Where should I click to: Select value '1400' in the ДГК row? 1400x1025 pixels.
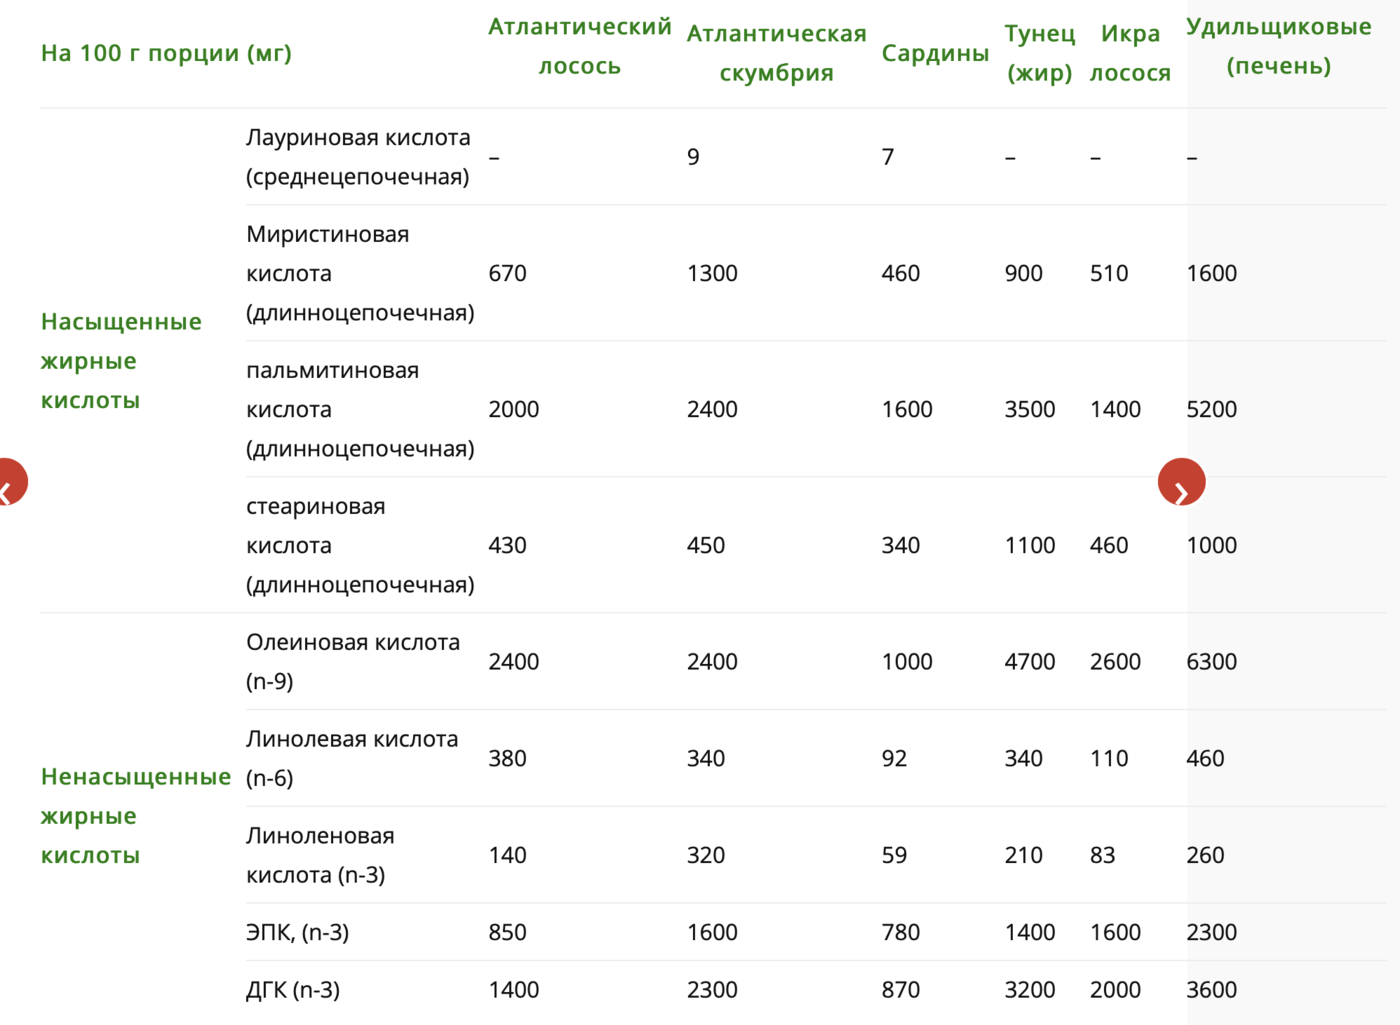[514, 990]
